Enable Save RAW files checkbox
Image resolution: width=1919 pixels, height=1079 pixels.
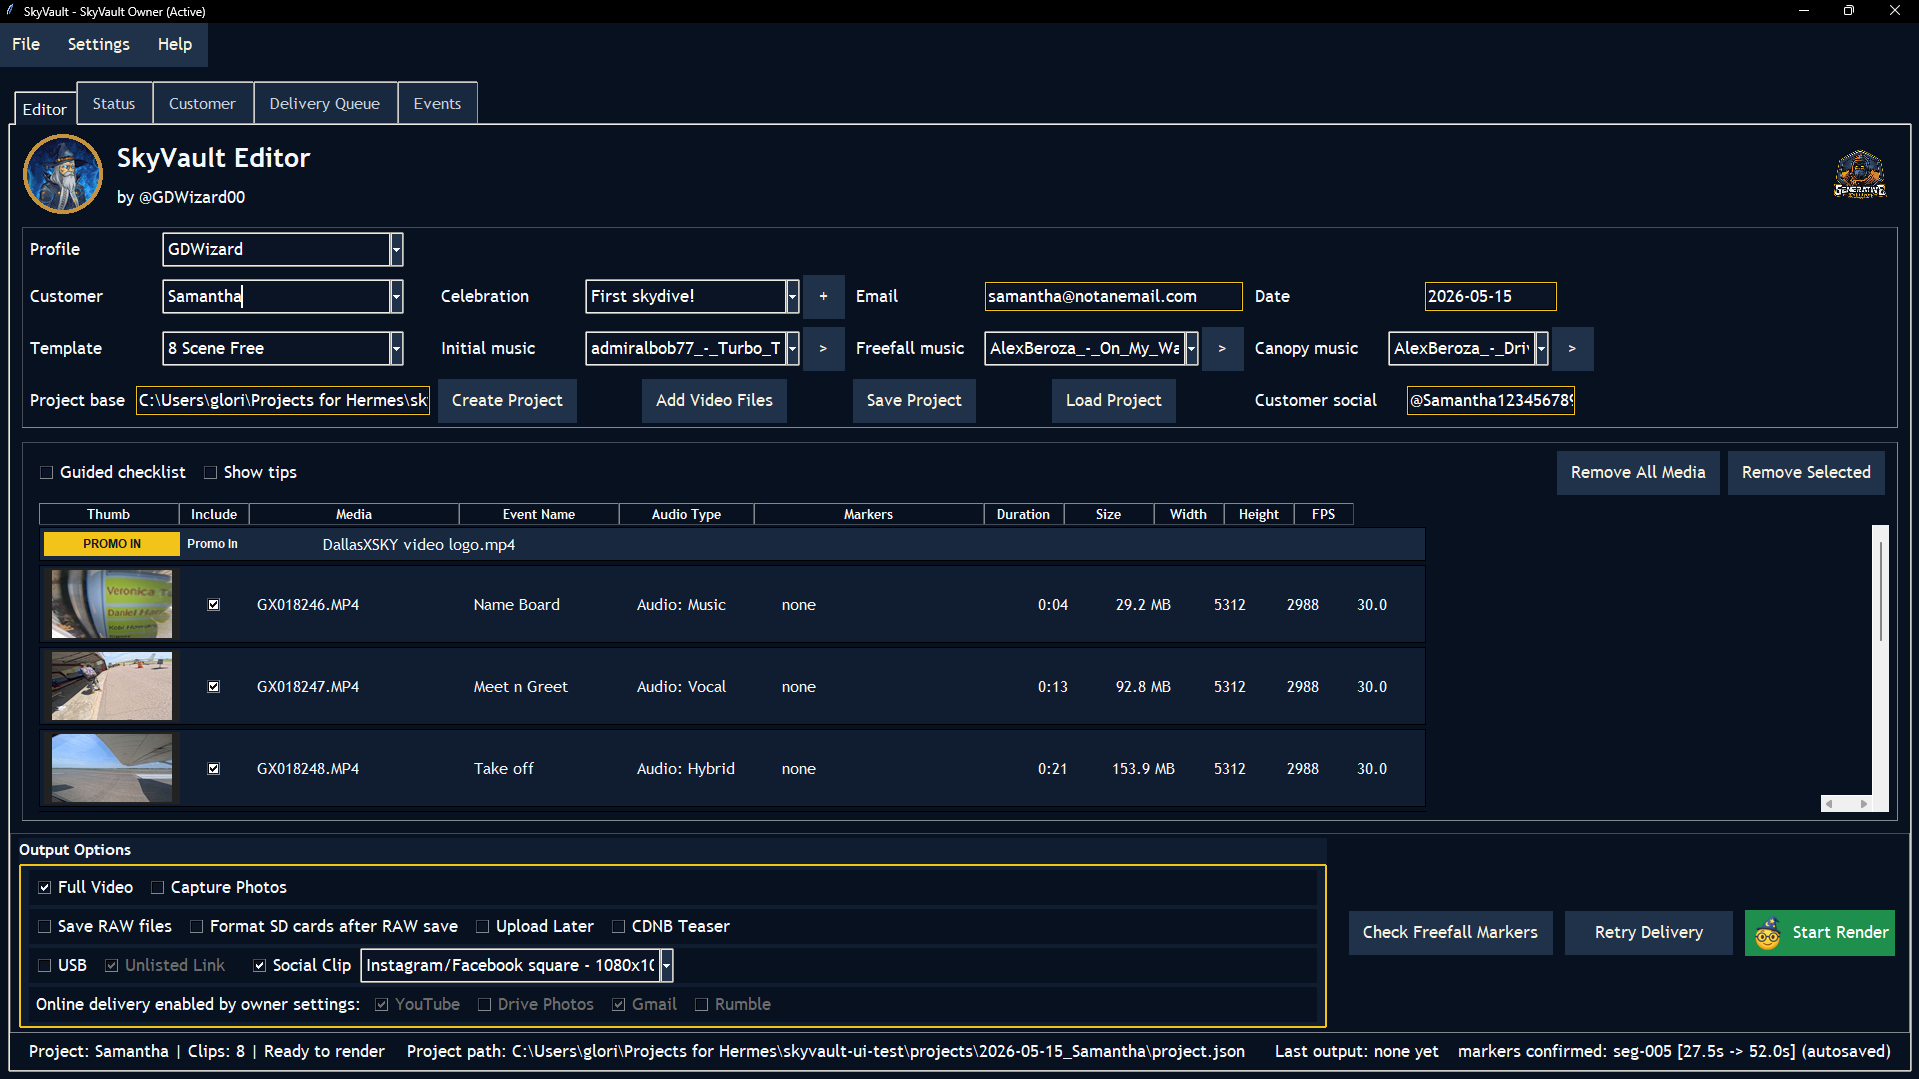click(44, 926)
